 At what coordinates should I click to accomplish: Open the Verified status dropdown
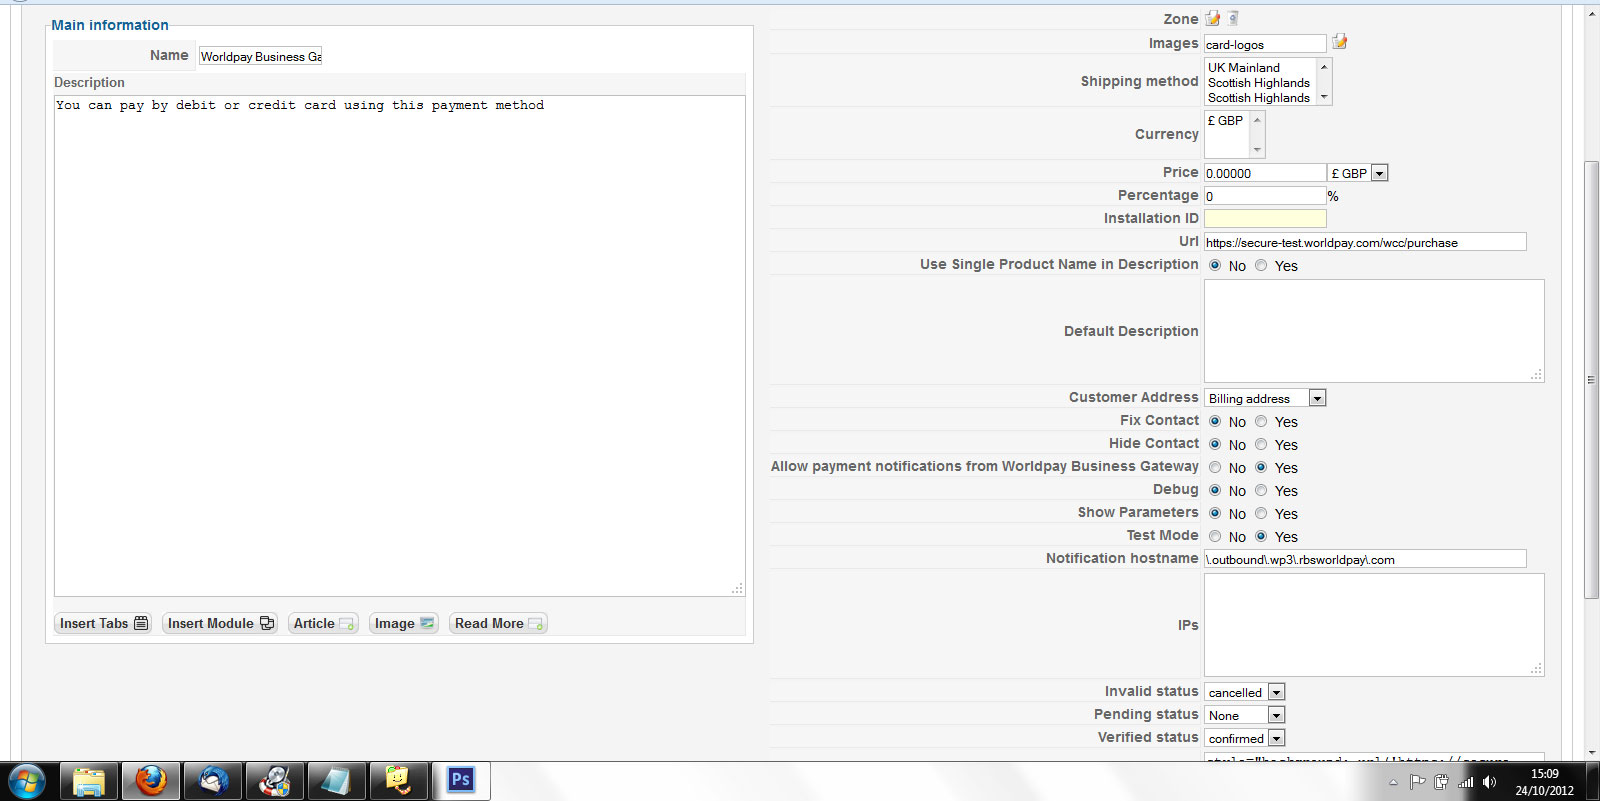tap(1244, 738)
